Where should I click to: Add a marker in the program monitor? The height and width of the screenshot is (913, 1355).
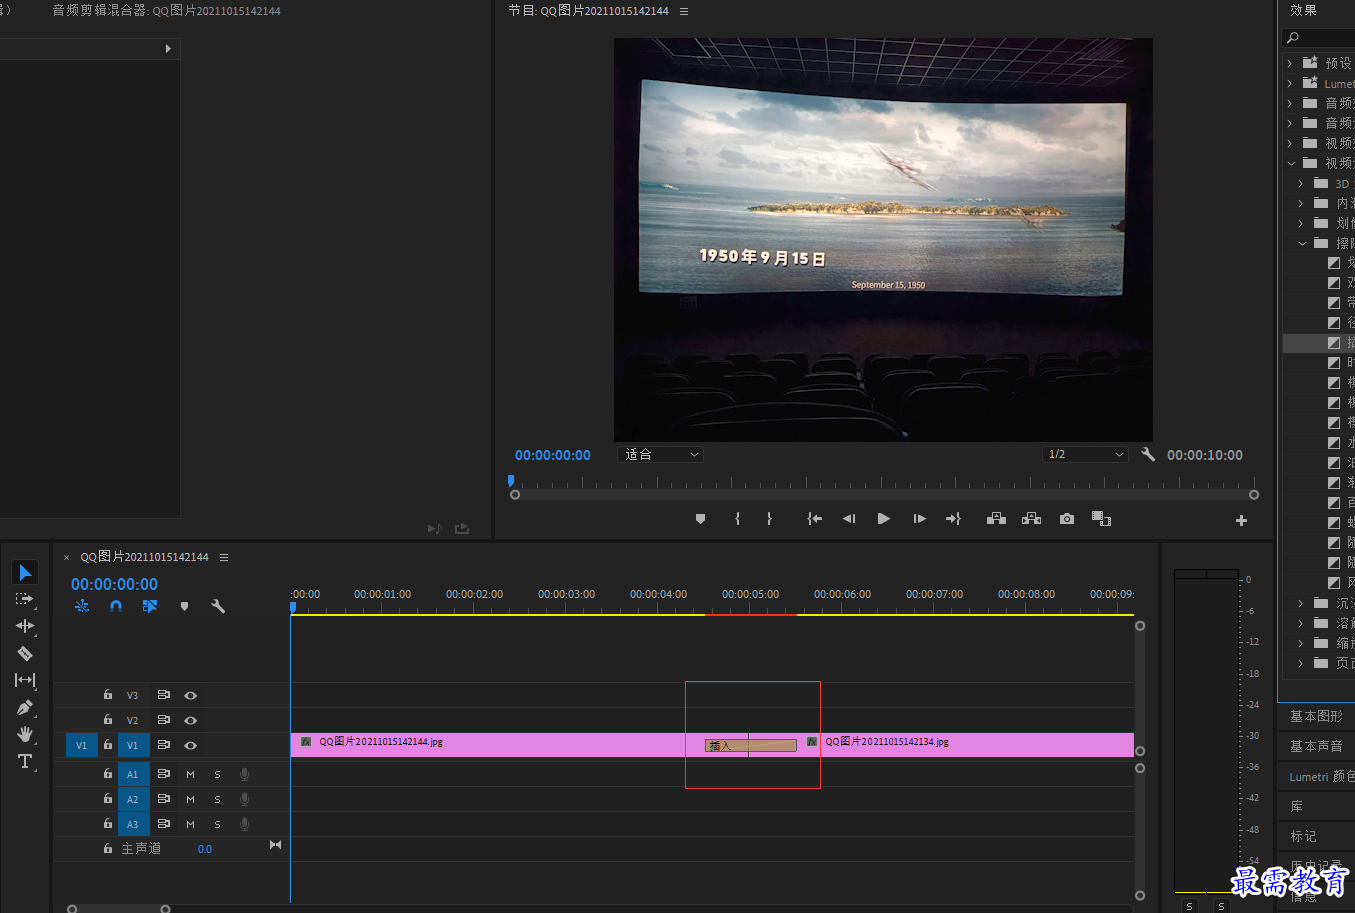coord(700,519)
